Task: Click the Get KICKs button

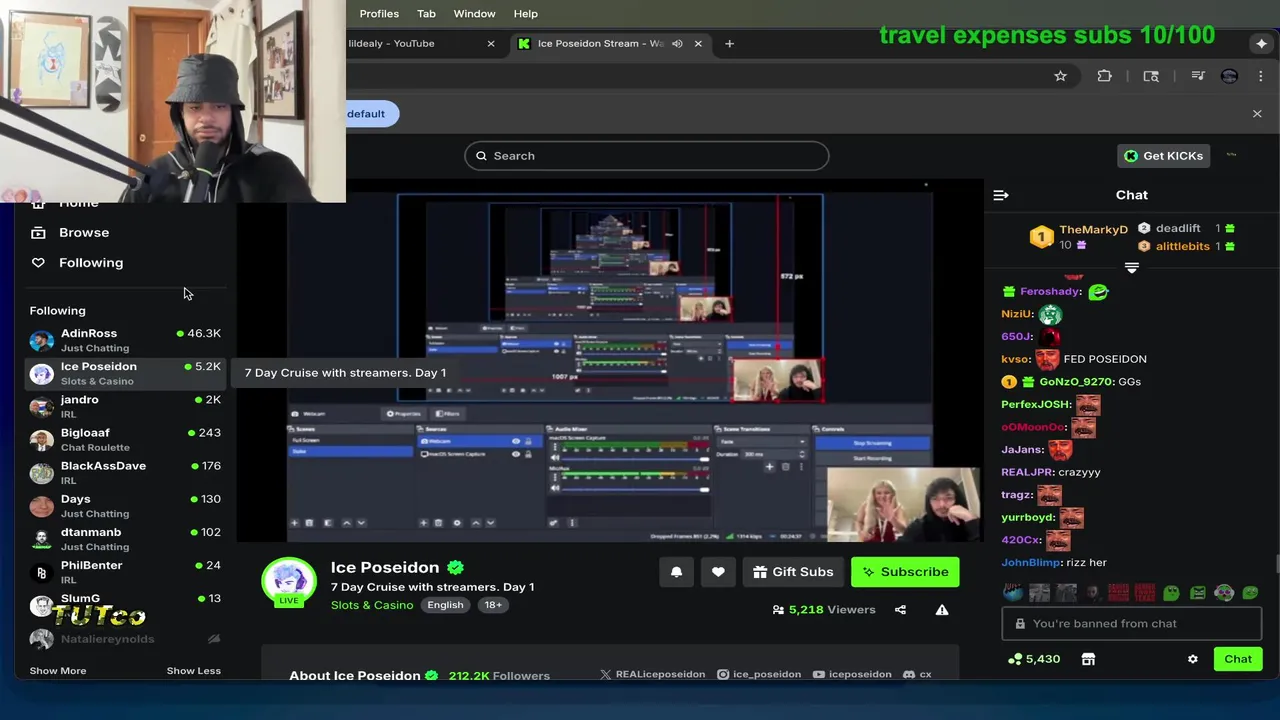Action: point(1164,155)
